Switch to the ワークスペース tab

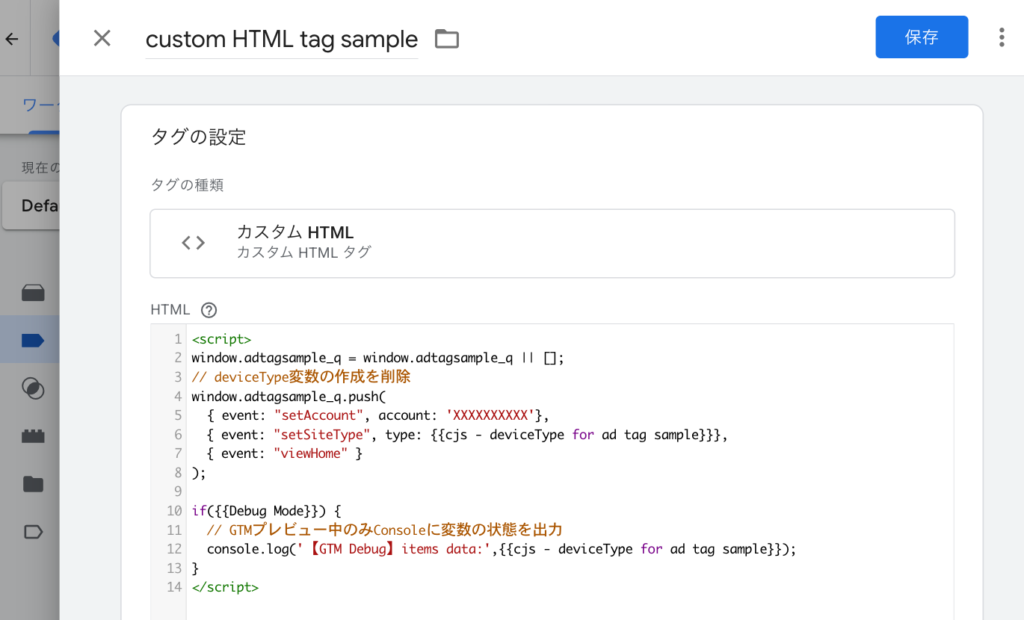40,106
